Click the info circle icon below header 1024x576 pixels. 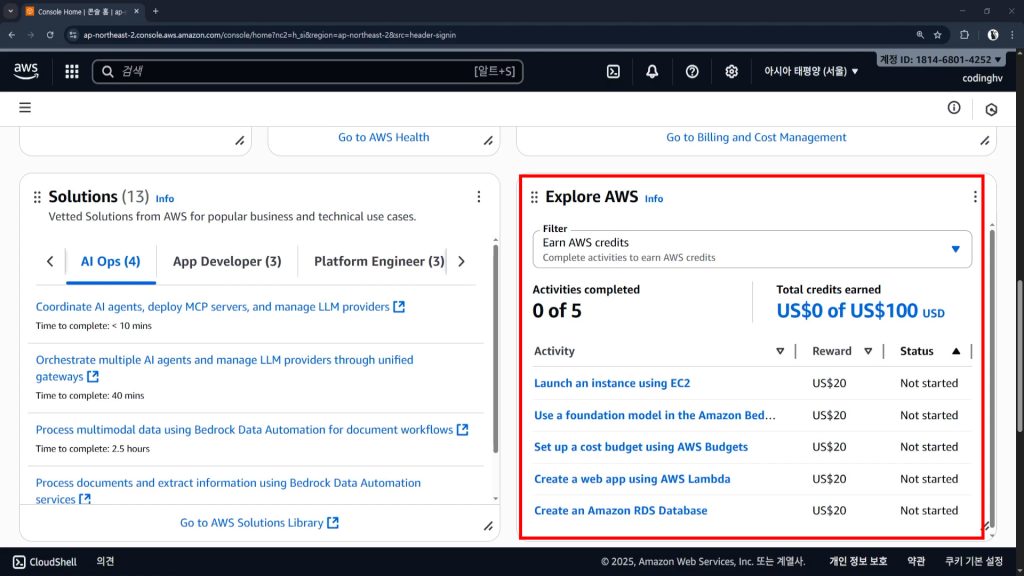(x=954, y=108)
